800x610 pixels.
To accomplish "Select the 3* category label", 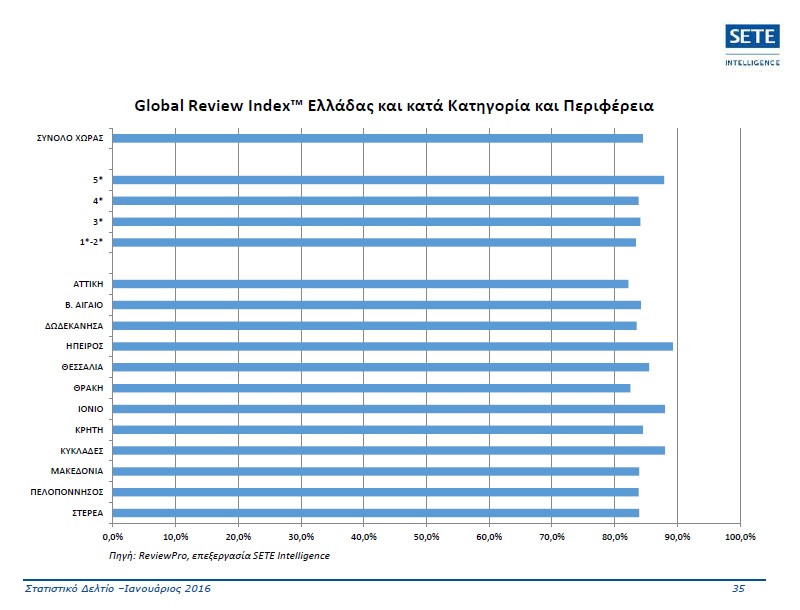I will (97, 222).
